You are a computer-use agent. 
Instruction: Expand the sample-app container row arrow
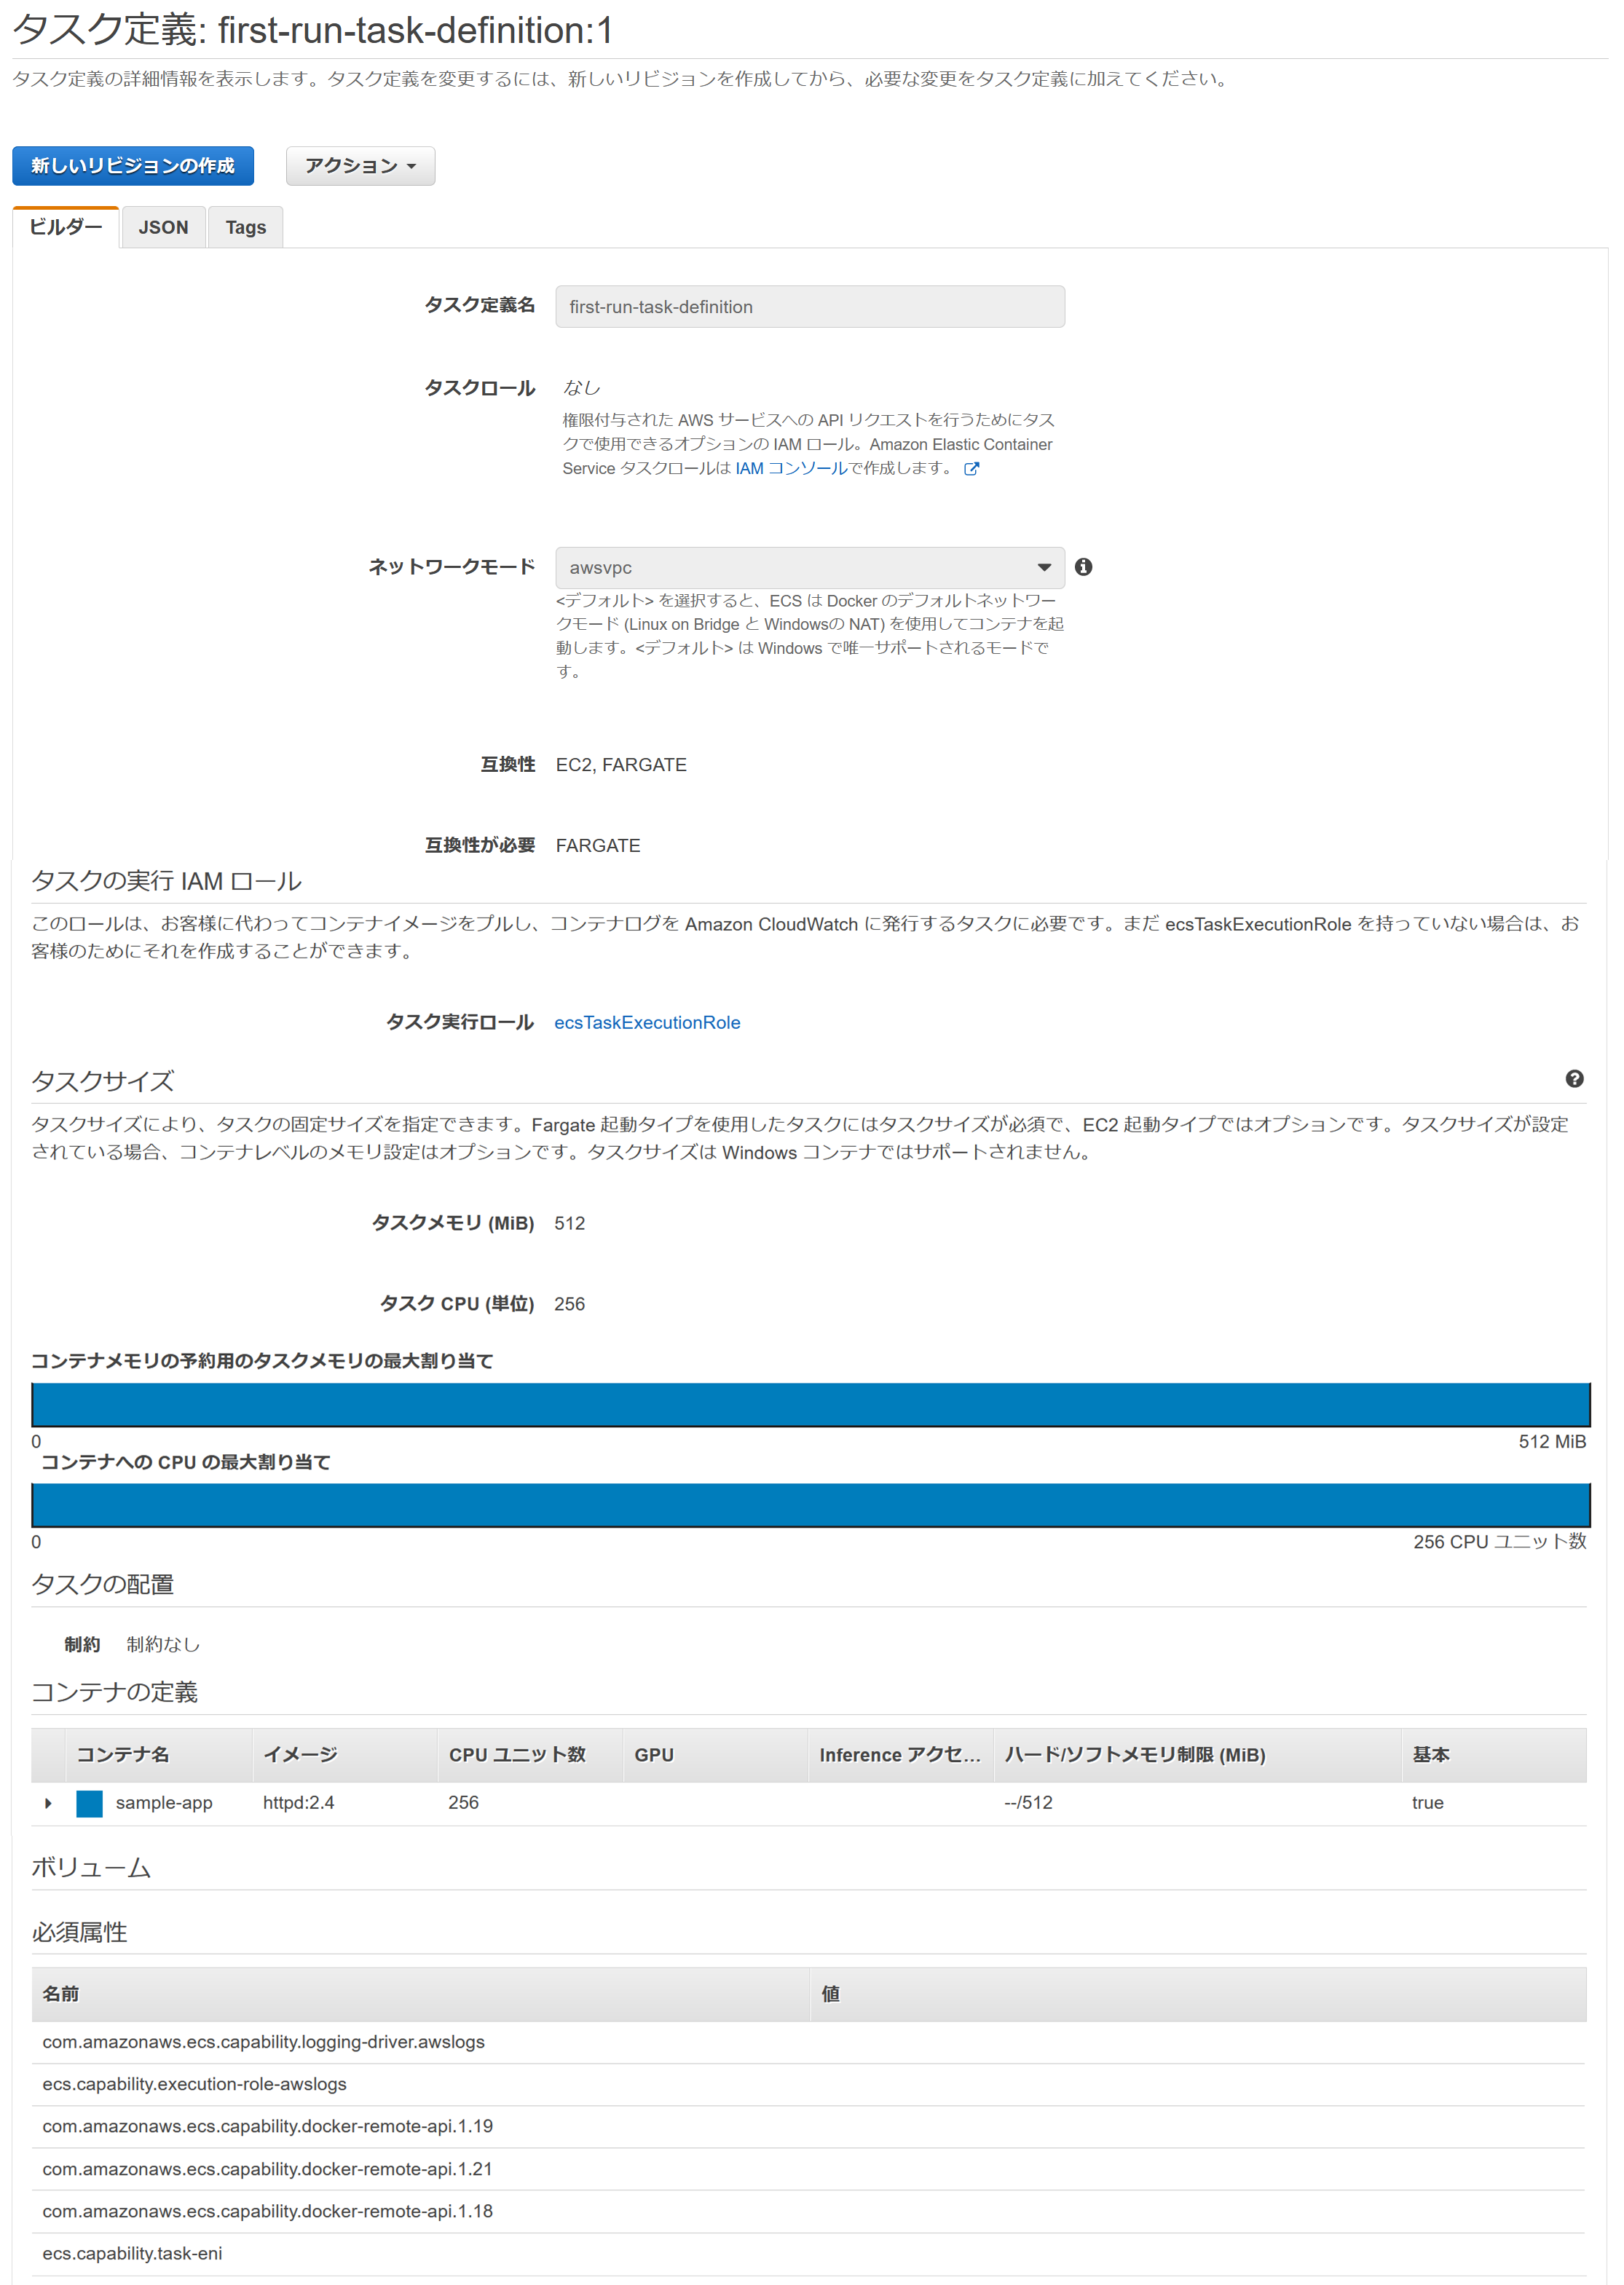(x=48, y=1803)
